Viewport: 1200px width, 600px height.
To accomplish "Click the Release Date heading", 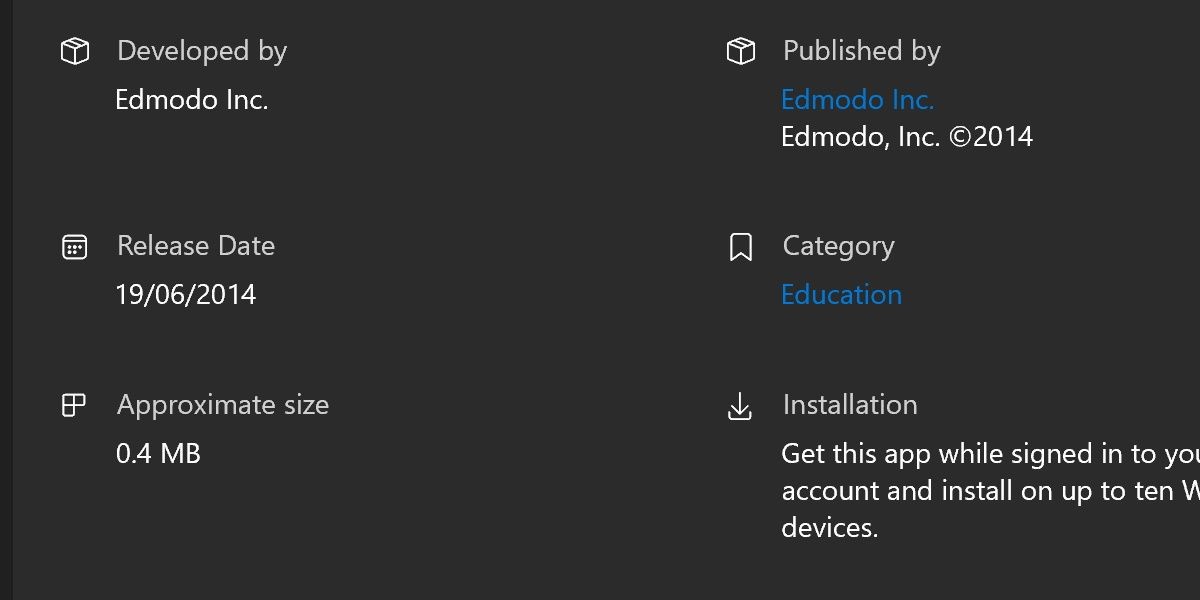I will (x=196, y=246).
